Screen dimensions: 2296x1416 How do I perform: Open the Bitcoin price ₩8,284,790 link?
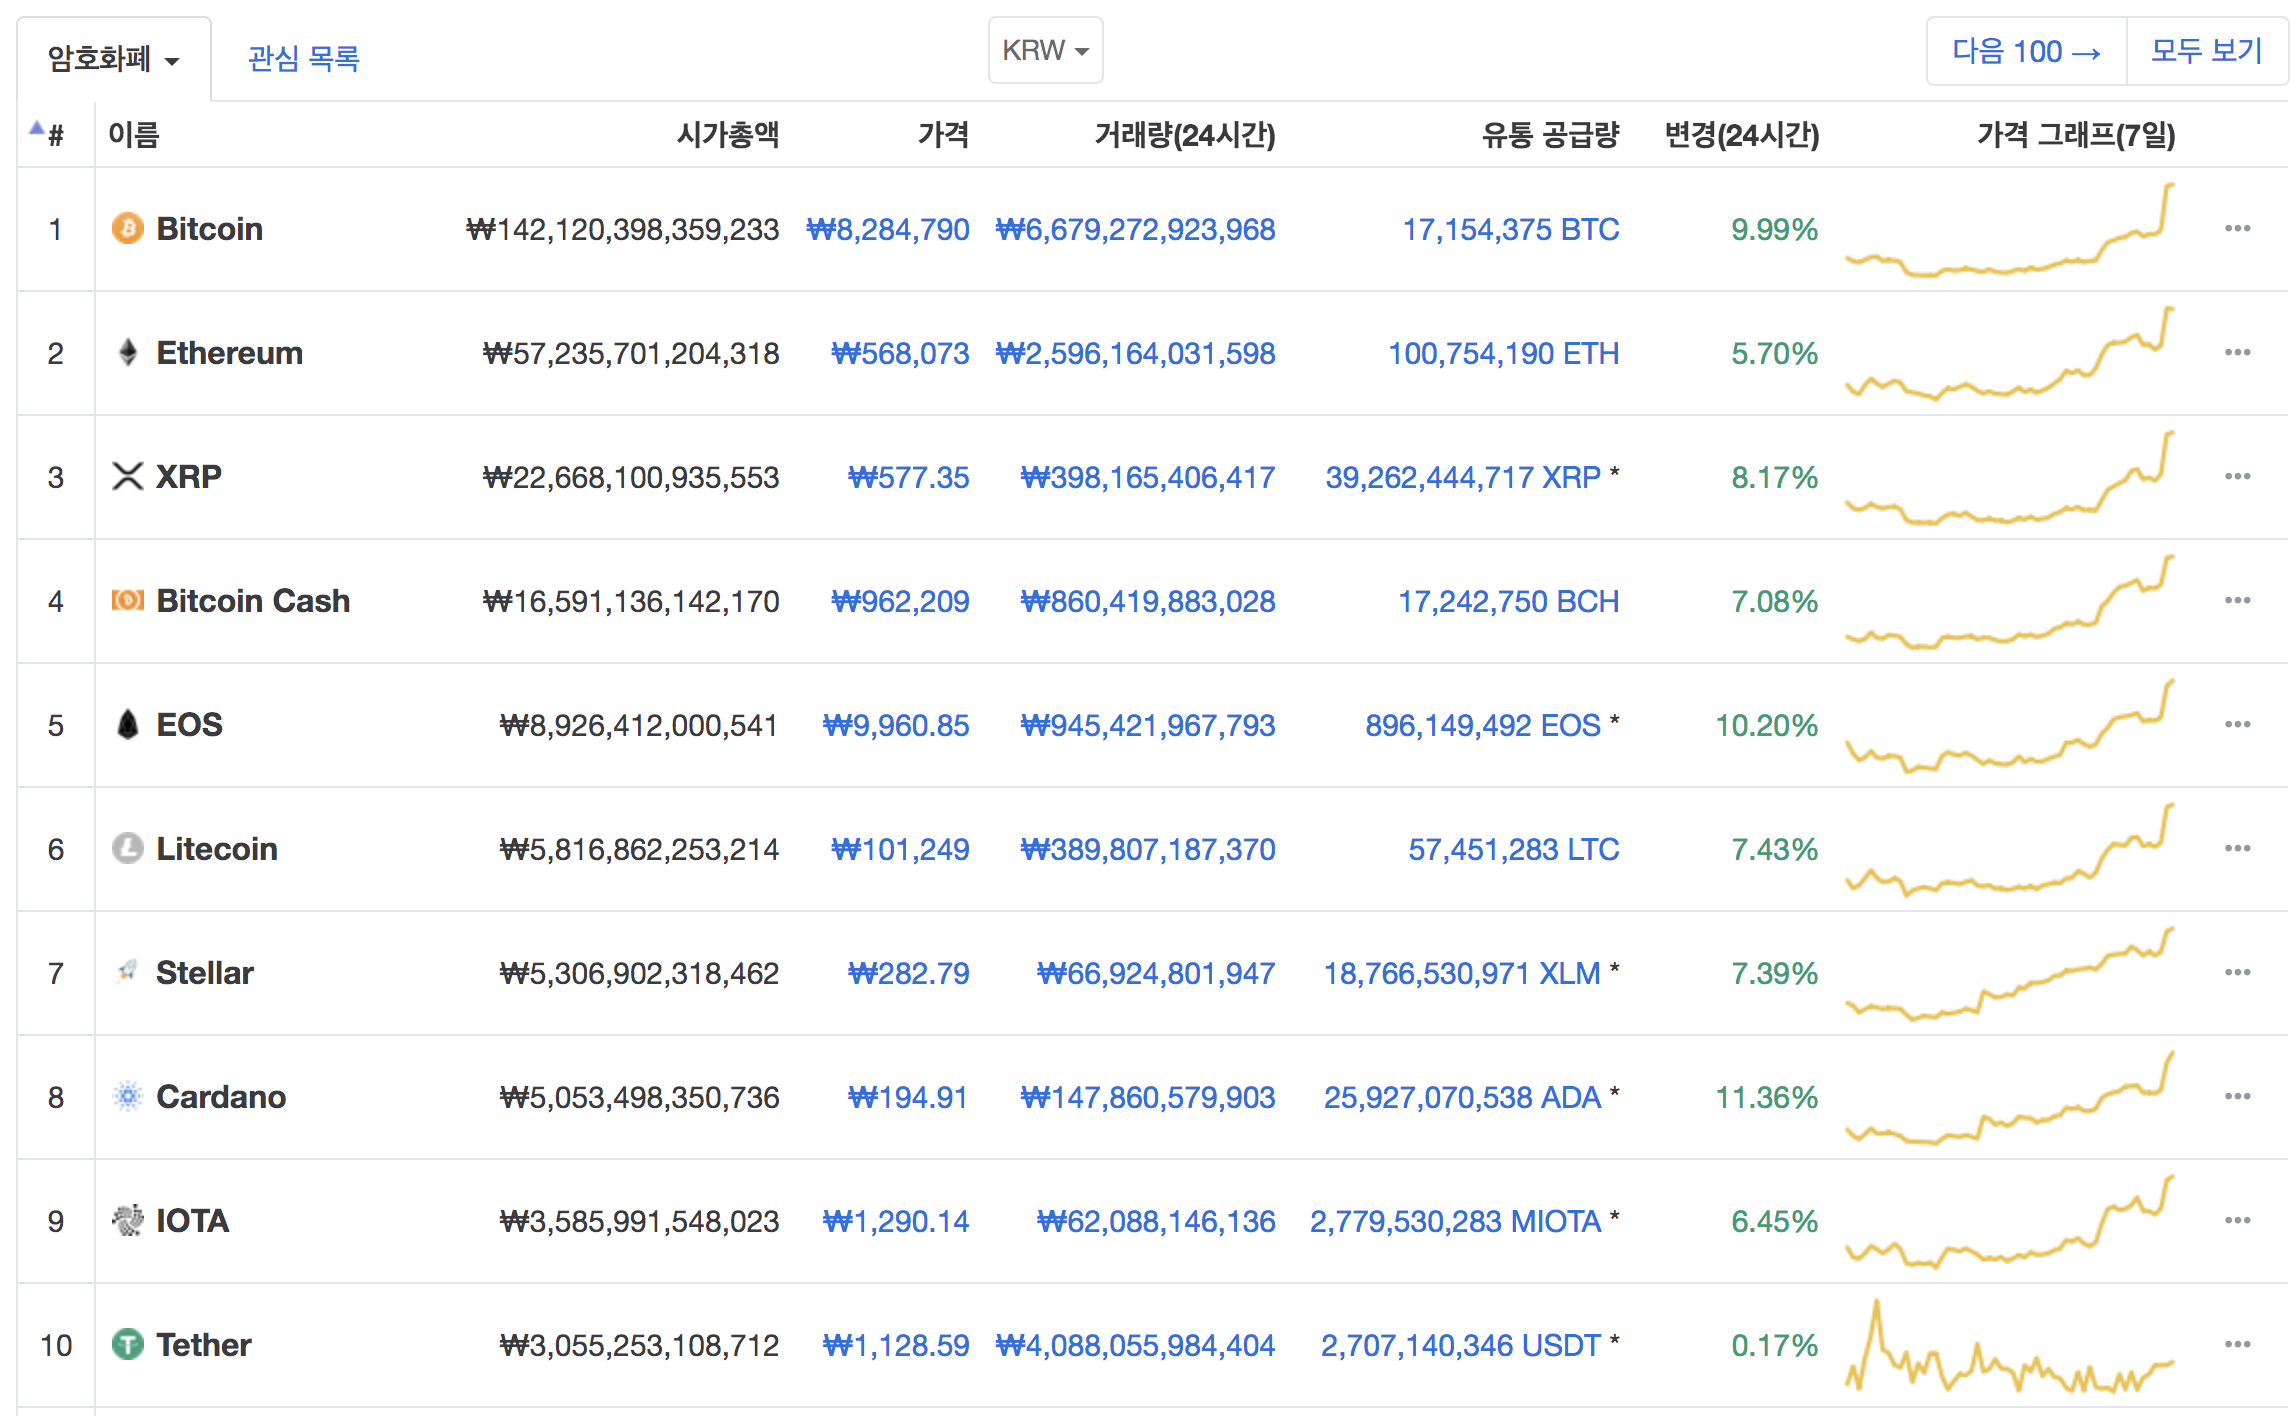(887, 229)
